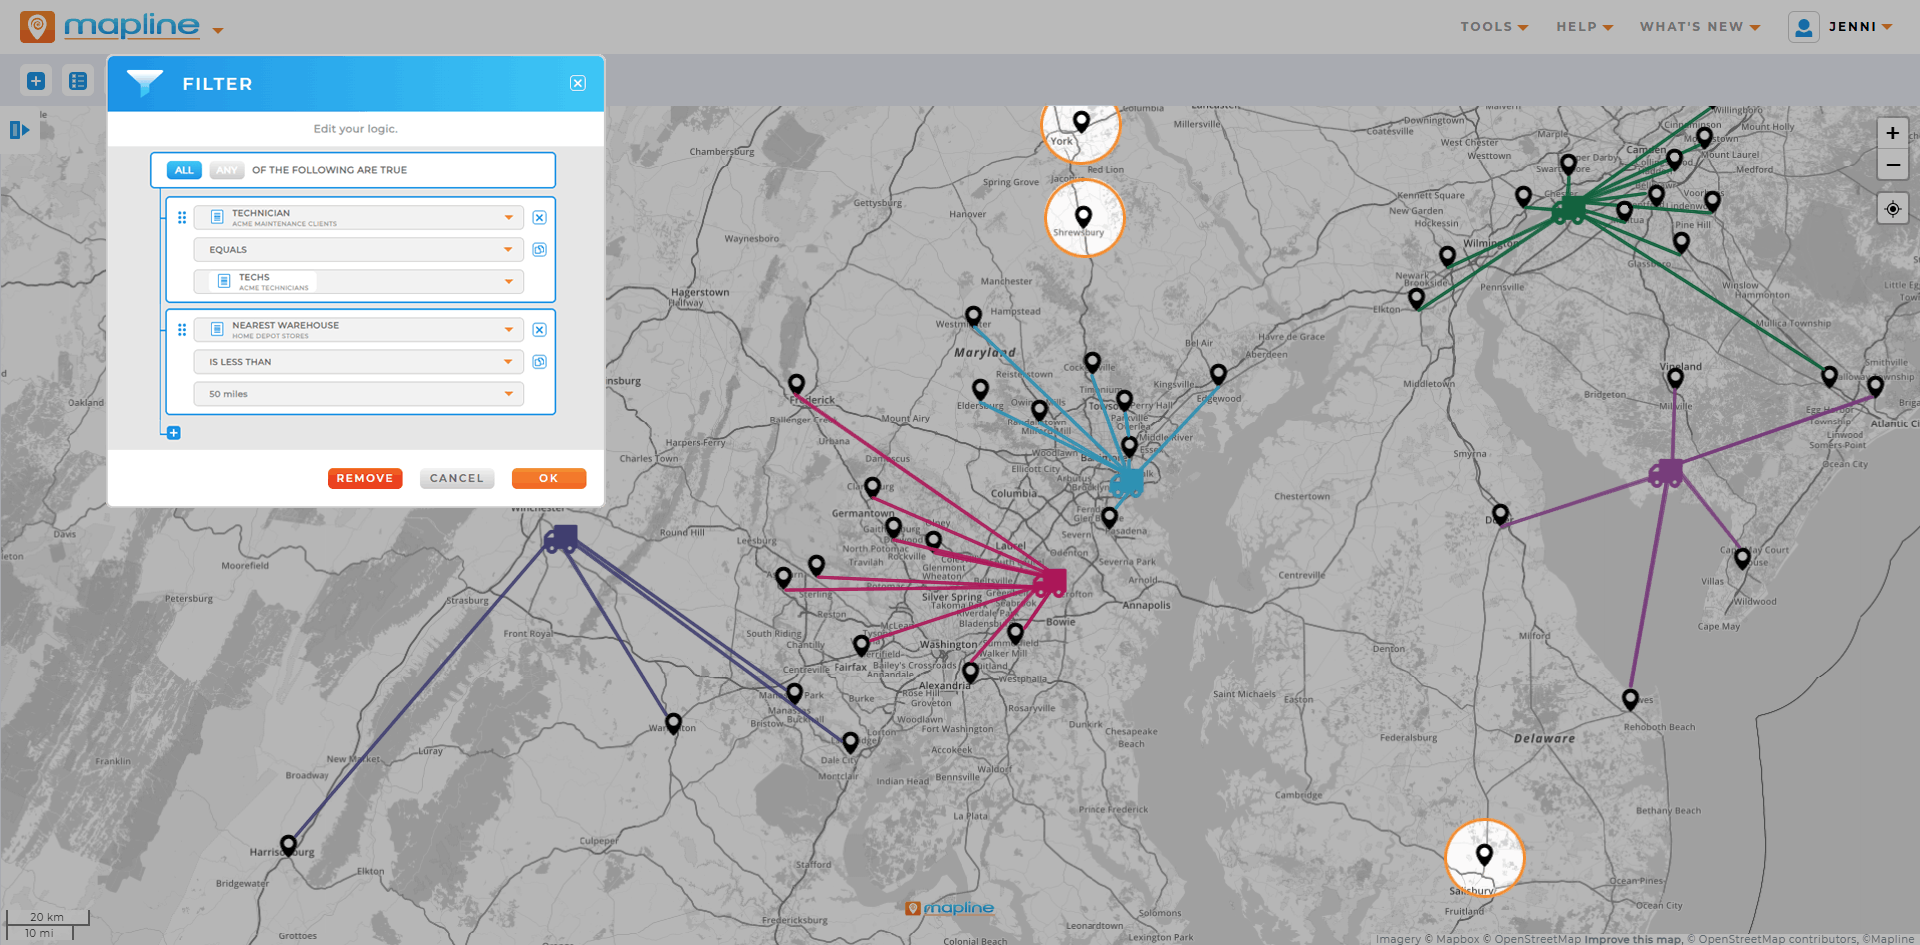Locate my position on map
1920x945 pixels.
1892,209
